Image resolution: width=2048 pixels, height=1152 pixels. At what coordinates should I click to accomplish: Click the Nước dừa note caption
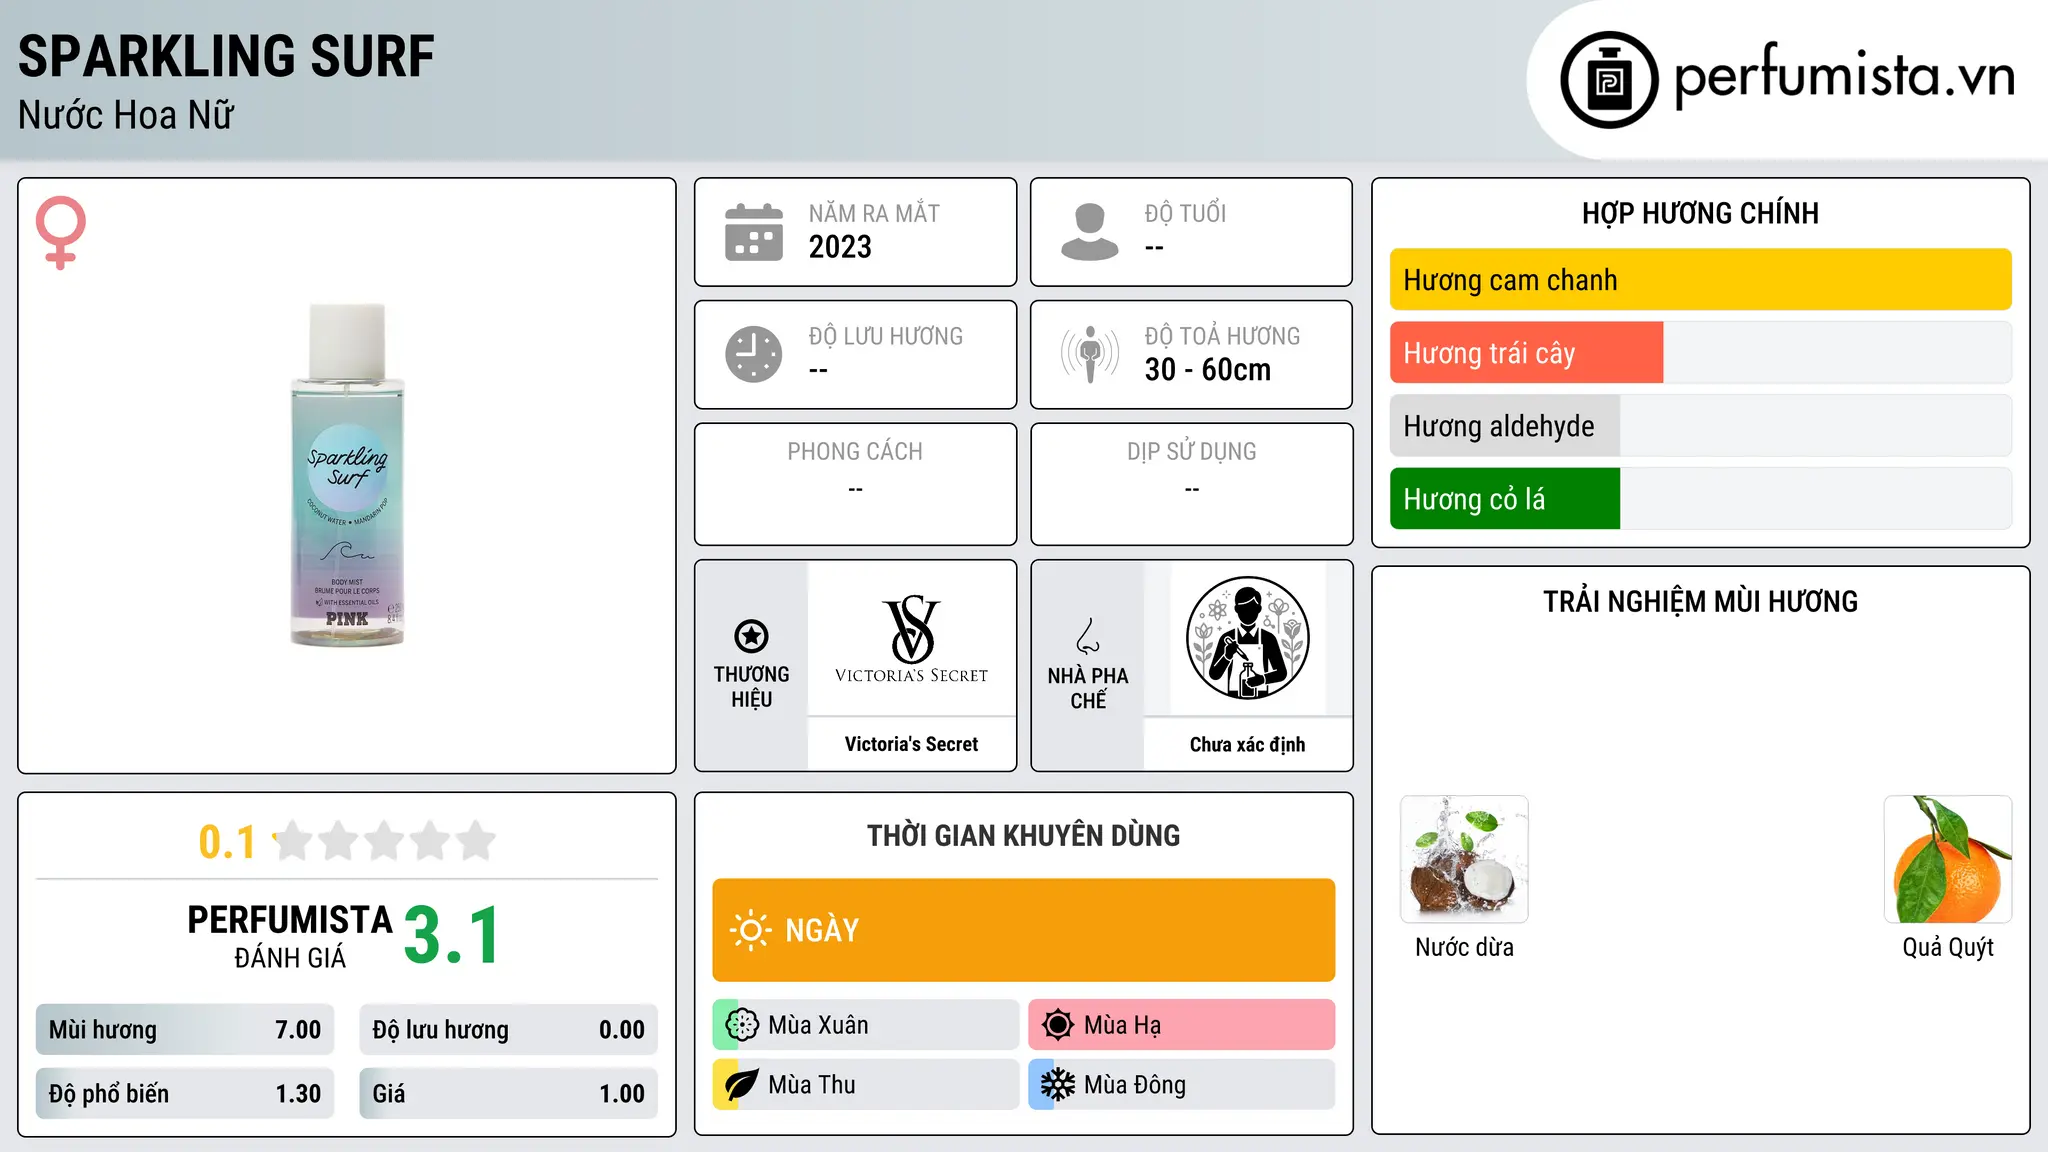coord(1464,948)
